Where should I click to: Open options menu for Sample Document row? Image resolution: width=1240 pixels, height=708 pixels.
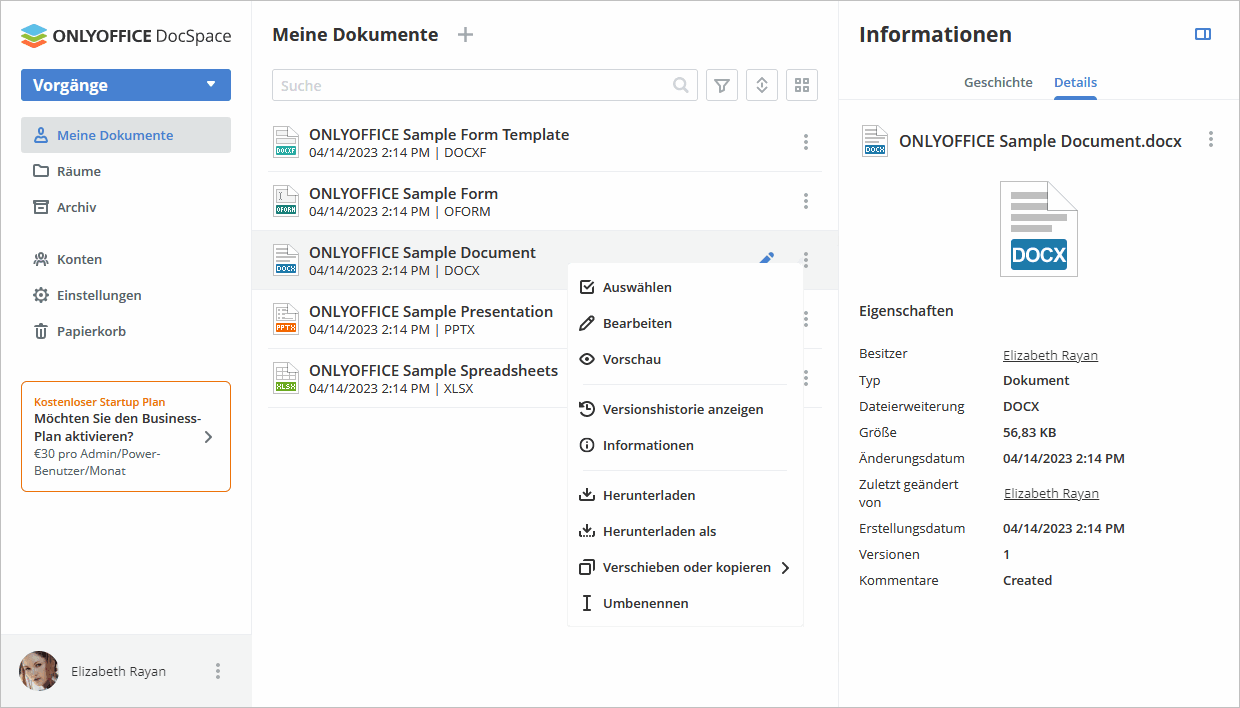coord(806,258)
